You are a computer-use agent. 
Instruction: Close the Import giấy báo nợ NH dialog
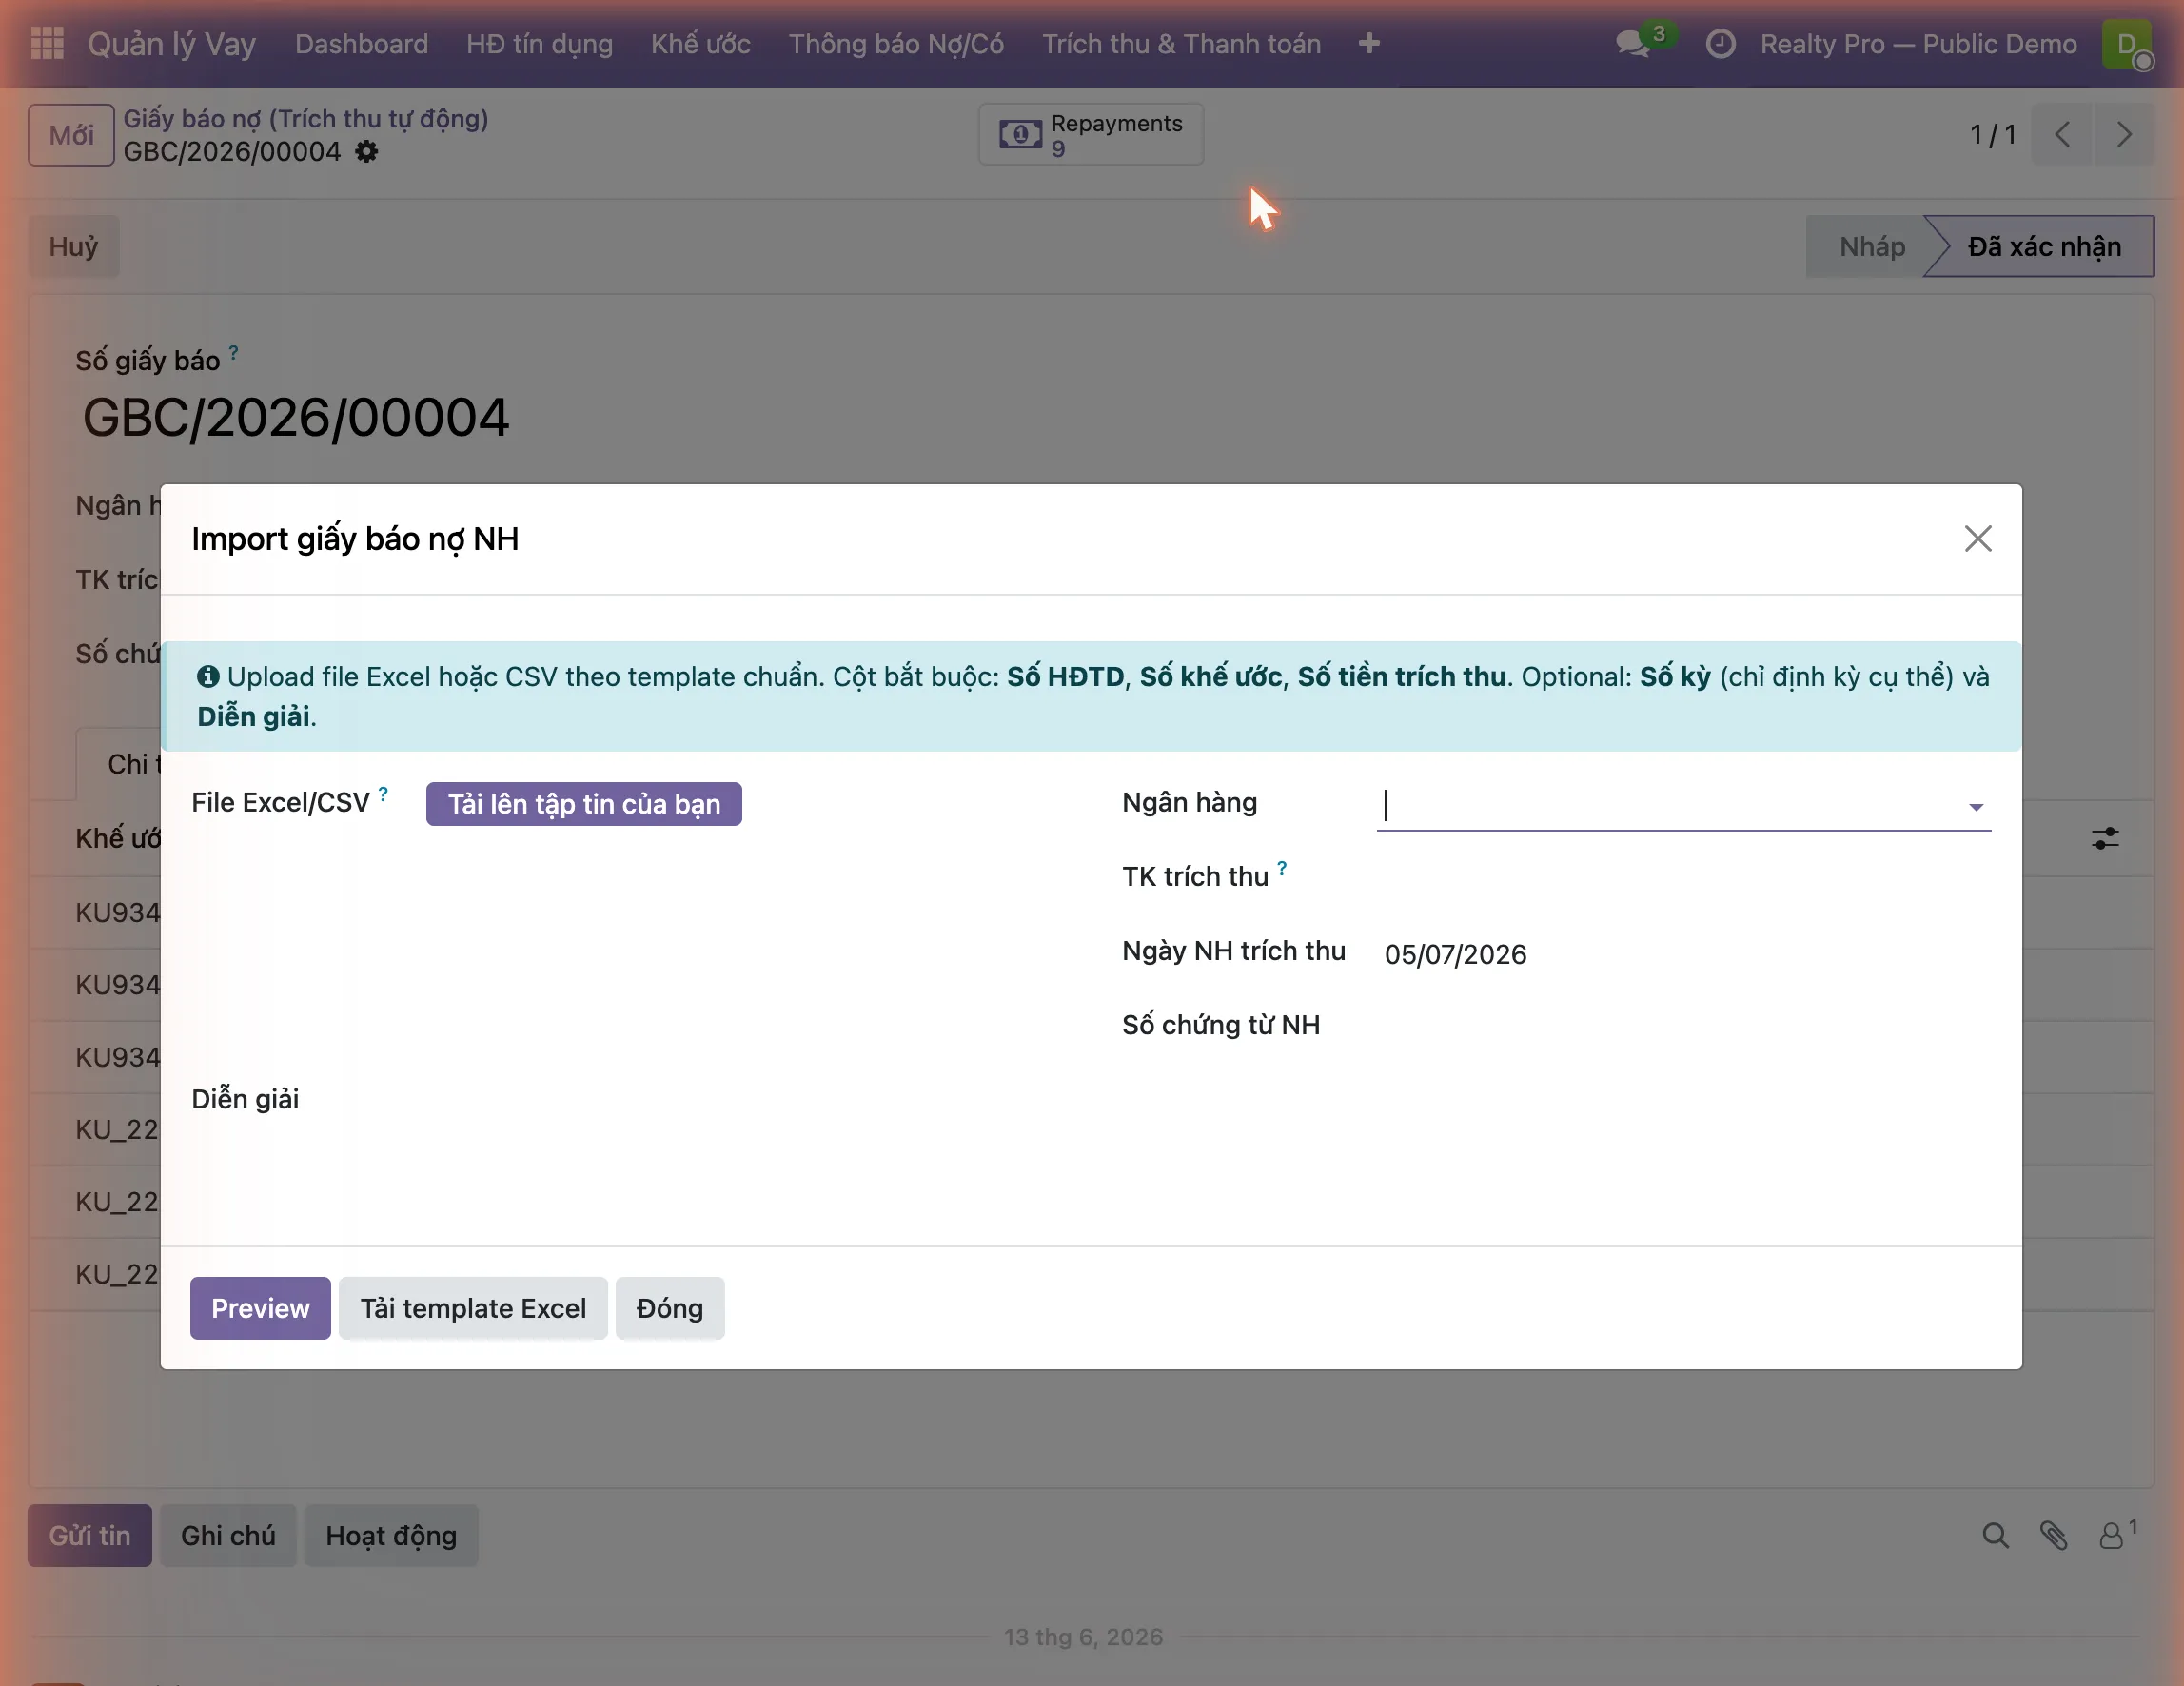[1977, 539]
